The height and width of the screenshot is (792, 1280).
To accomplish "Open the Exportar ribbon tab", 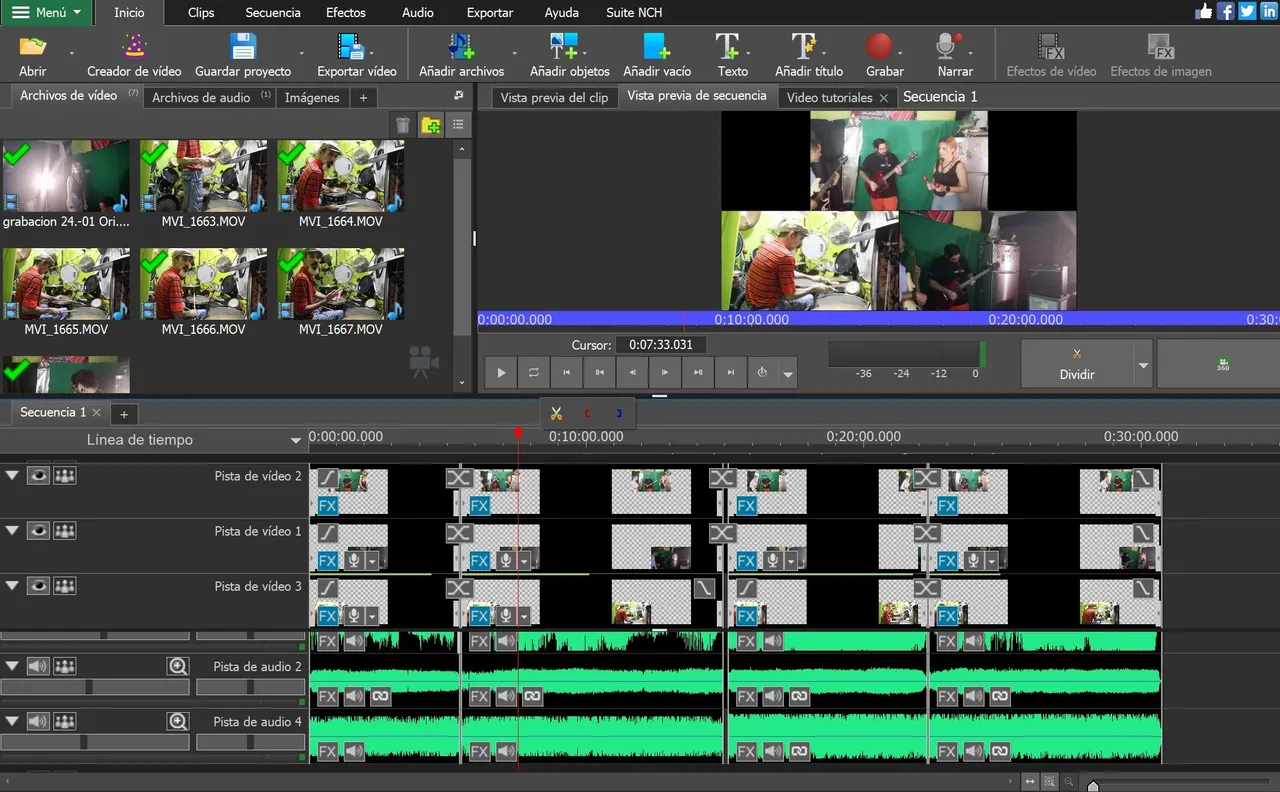I will point(490,13).
